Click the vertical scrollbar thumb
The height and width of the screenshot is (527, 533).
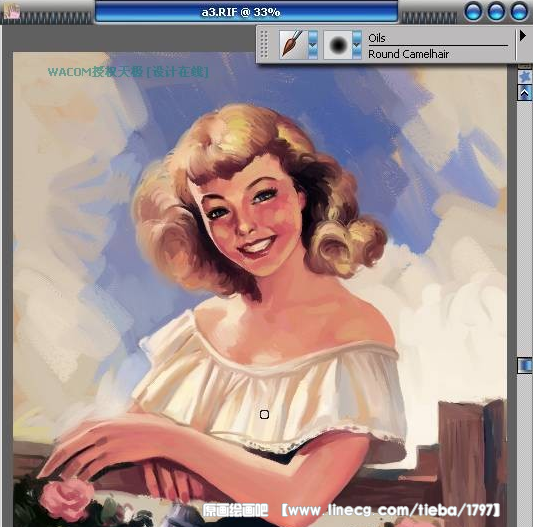click(x=525, y=366)
